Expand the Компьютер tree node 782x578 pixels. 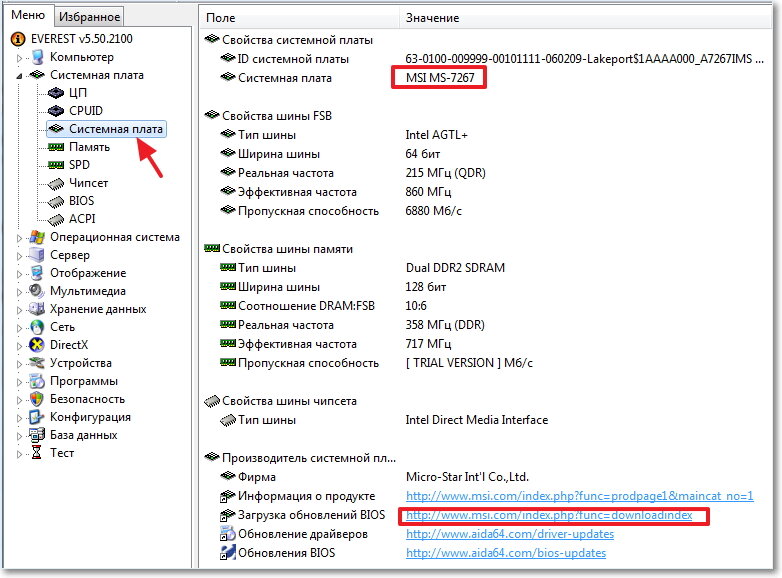coord(19,58)
